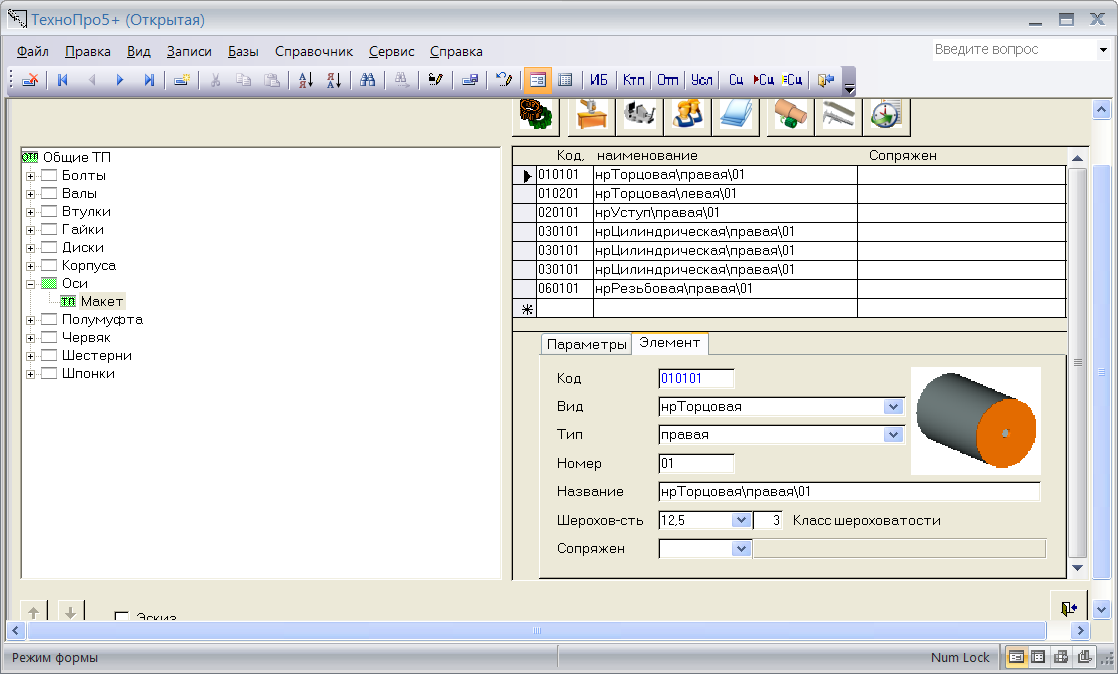This screenshot has width=1118, height=674.
Task: Click the horizontal scrollbar thumb
Action: click(537, 630)
